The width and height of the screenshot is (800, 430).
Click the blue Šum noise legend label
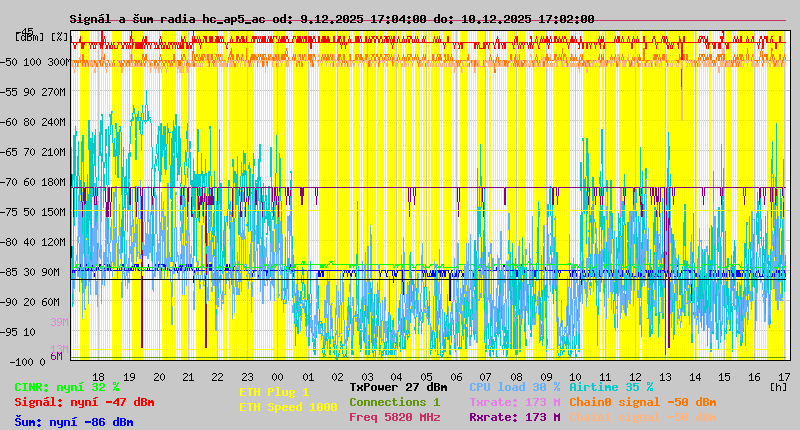[74, 422]
